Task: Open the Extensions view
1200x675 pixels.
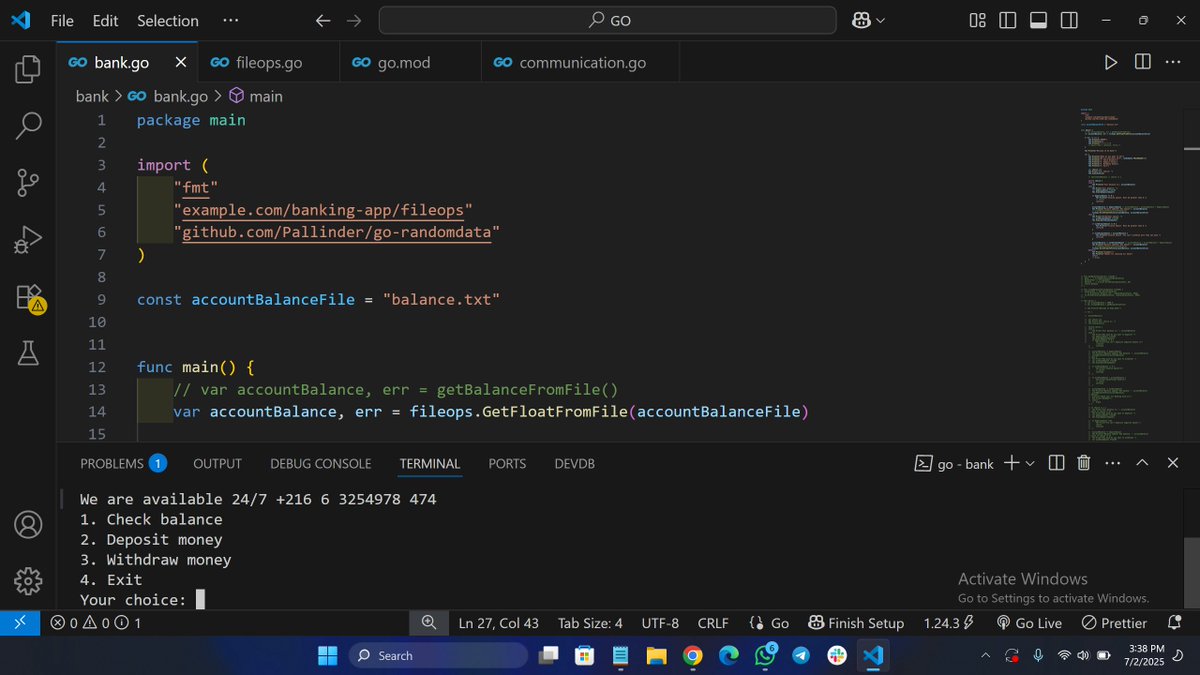Action: pos(27,295)
